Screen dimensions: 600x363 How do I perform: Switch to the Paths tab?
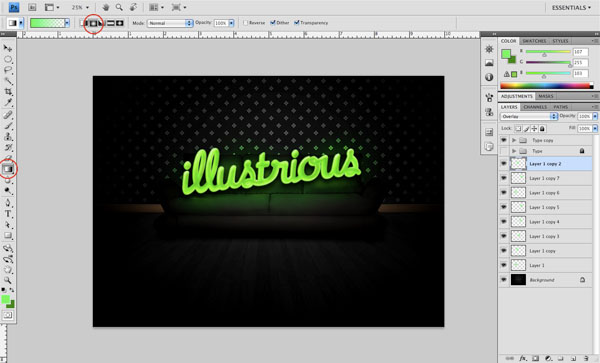(x=561, y=107)
